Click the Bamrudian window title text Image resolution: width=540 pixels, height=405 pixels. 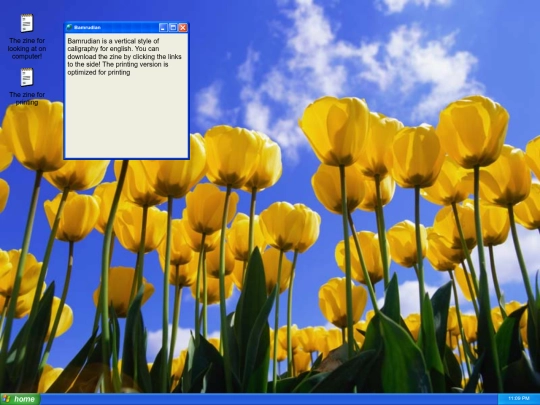87,27
